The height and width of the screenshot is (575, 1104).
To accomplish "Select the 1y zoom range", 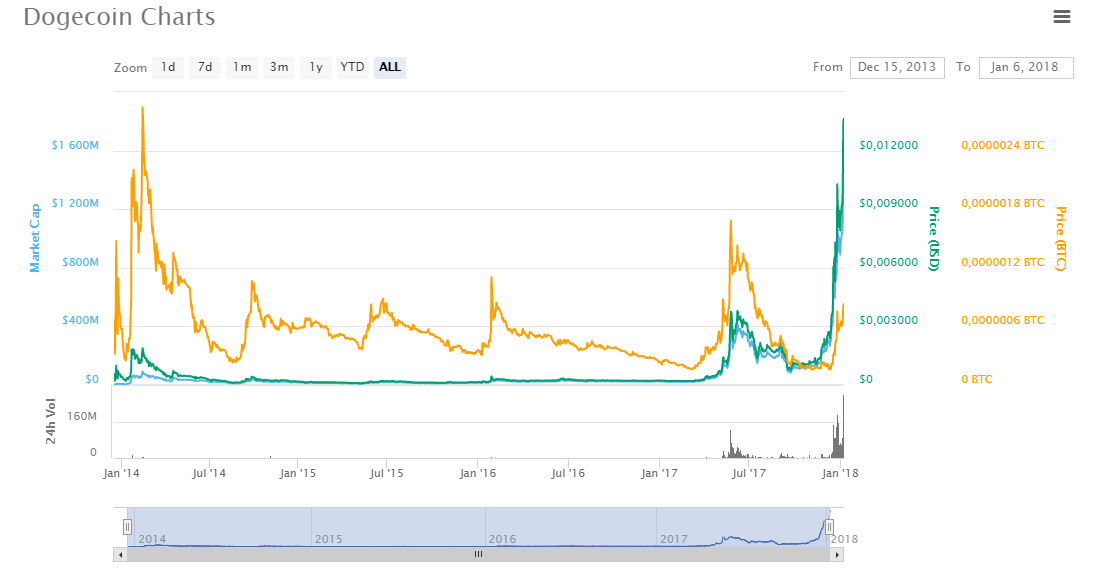I will (x=316, y=68).
